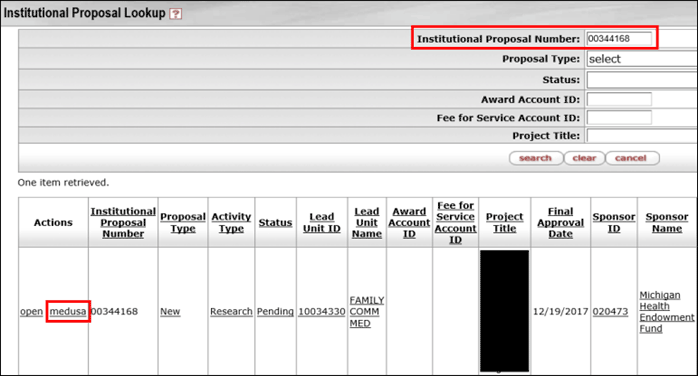Sort by Award Account ID column header
698x376 pixels.
(409, 222)
